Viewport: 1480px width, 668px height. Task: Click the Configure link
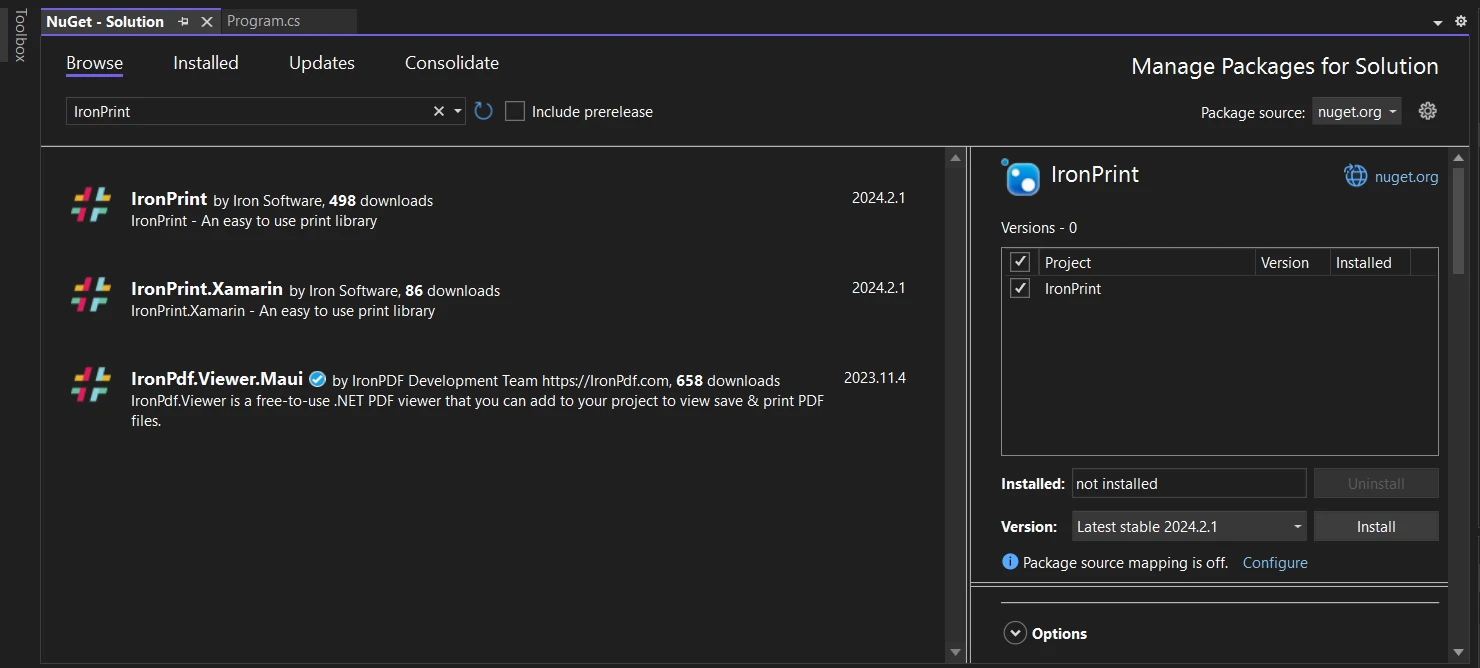tap(1275, 562)
